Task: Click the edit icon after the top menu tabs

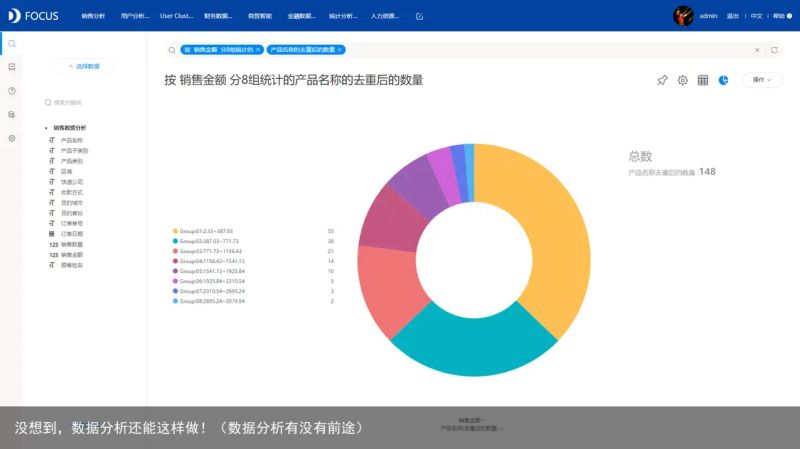Action: 419,16
